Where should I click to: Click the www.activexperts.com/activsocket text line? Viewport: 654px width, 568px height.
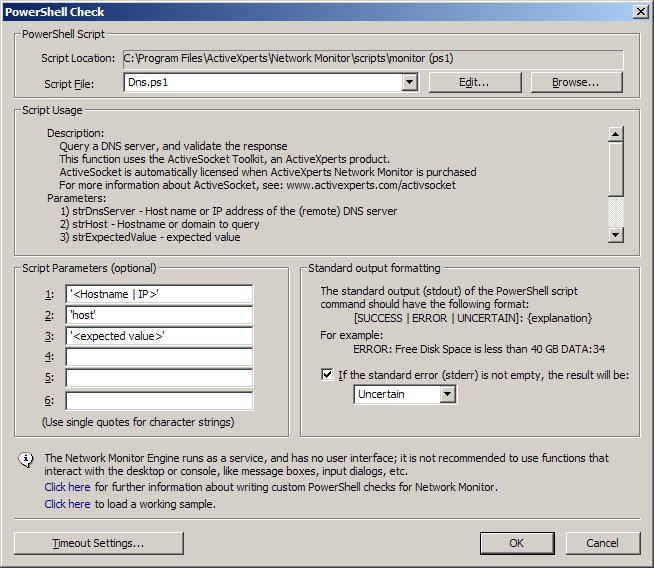coord(257,185)
